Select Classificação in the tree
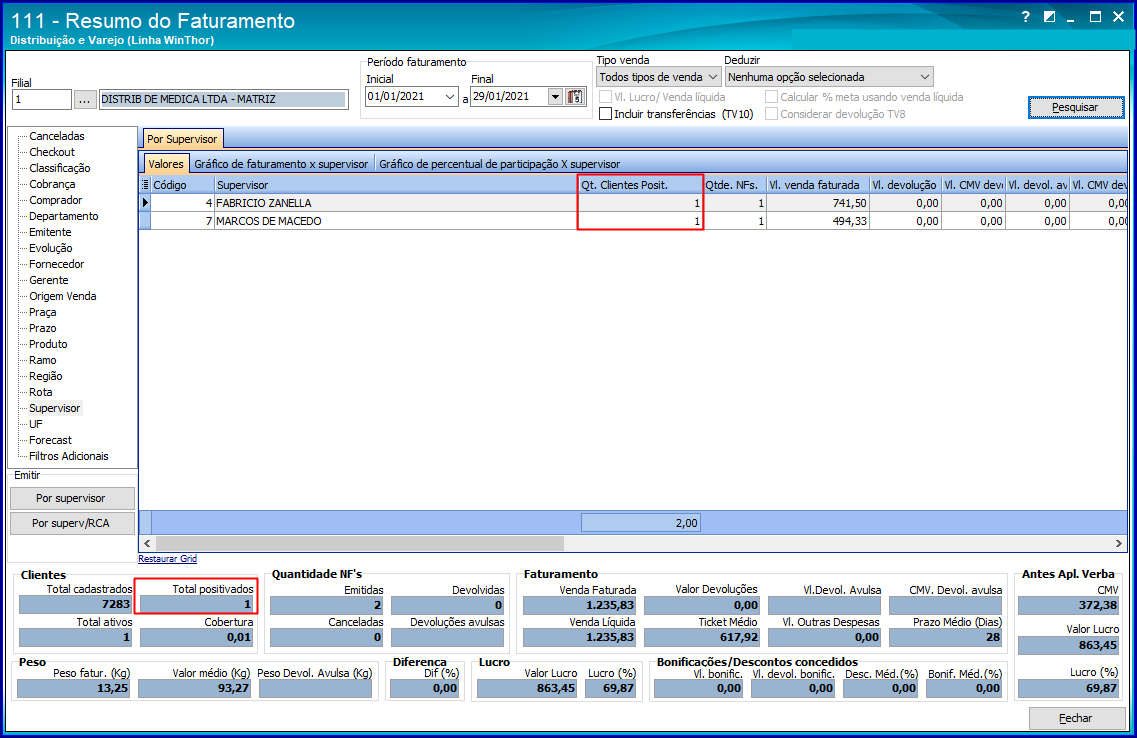Screen dimensions: 1137x738 (59, 168)
